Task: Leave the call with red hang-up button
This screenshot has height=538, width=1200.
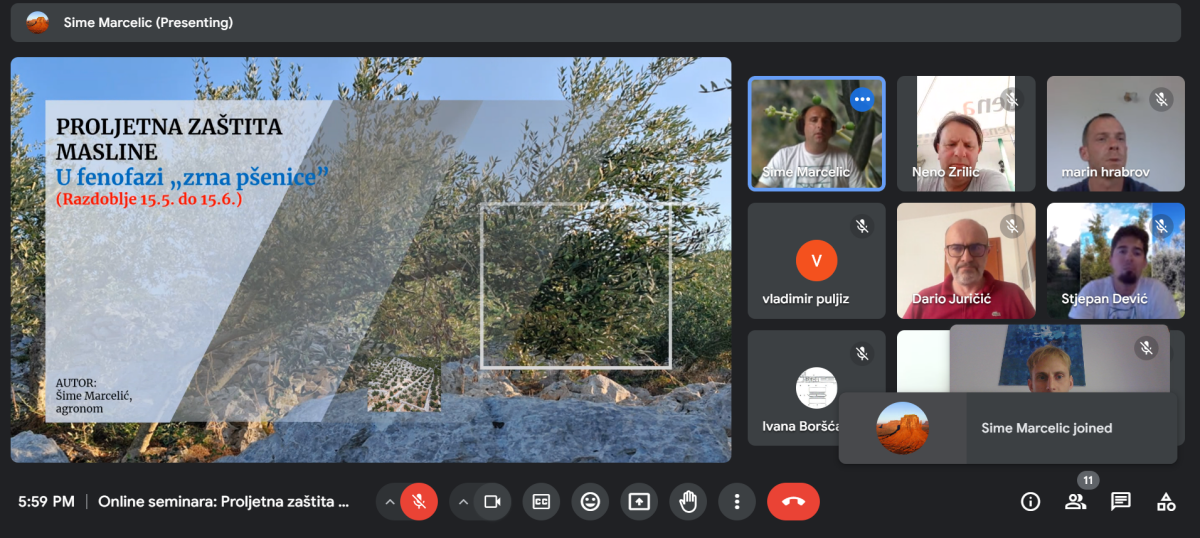Action: coord(793,502)
